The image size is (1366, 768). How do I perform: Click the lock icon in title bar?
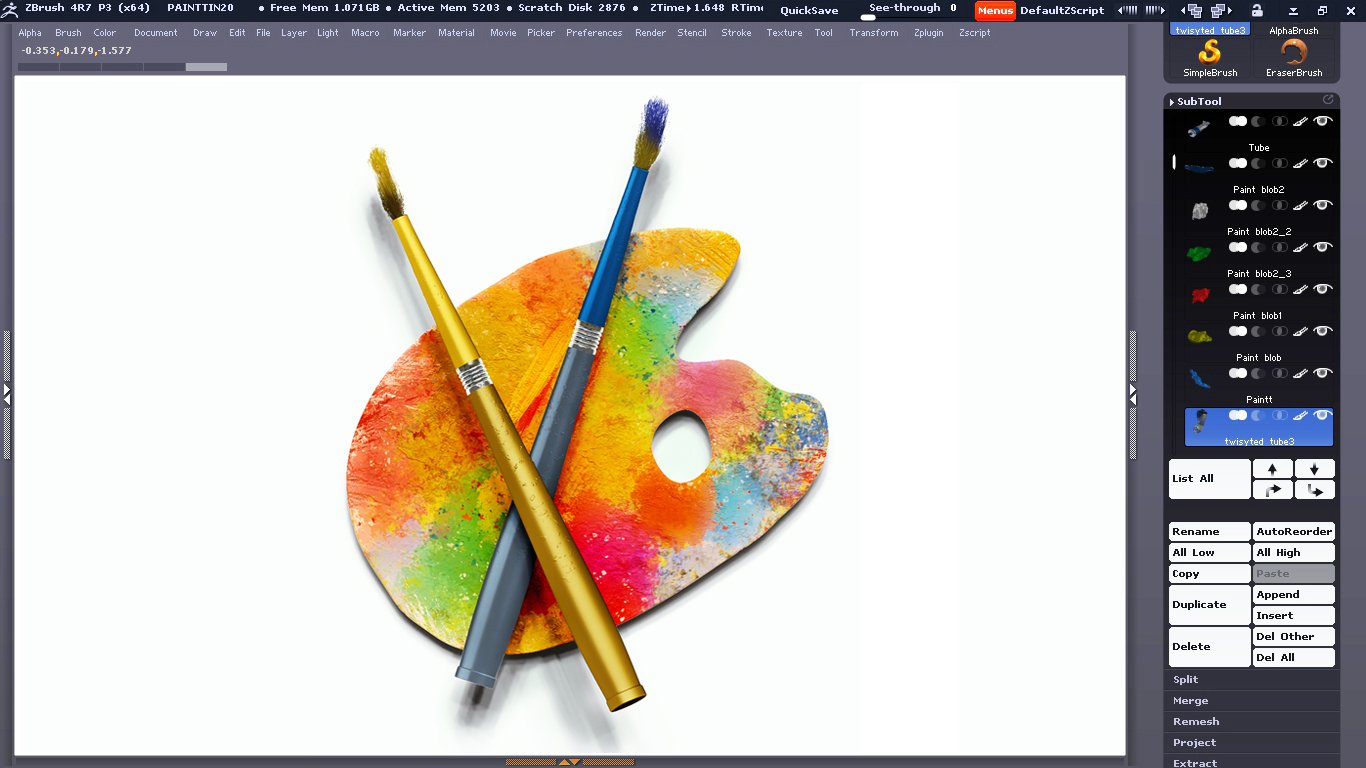(x=1257, y=10)
